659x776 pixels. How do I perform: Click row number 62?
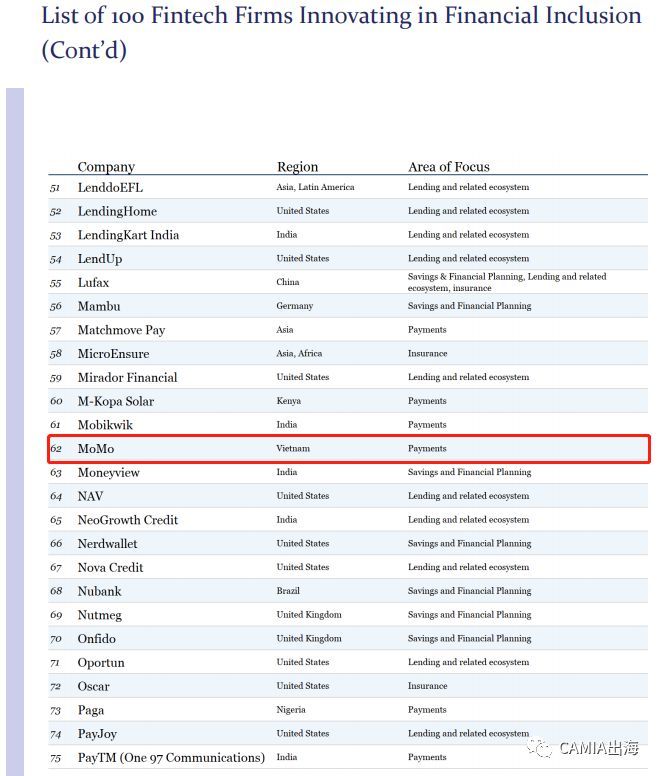[56, 449]
